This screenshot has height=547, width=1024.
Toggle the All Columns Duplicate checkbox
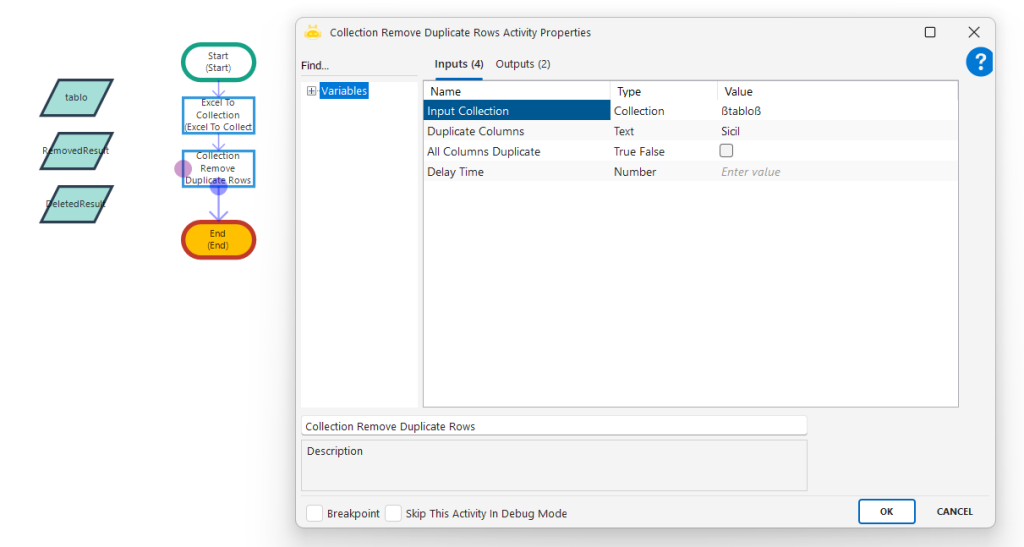click(x=727, y=151)
